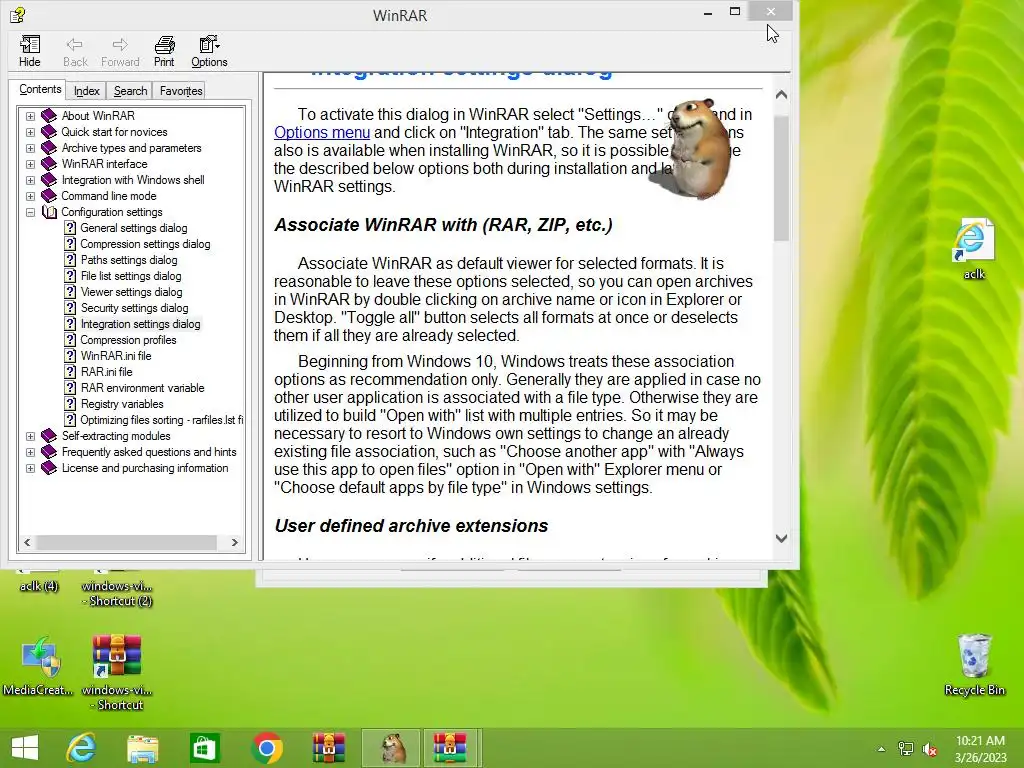Follow the Options menu hyperlink

(322, 133)
